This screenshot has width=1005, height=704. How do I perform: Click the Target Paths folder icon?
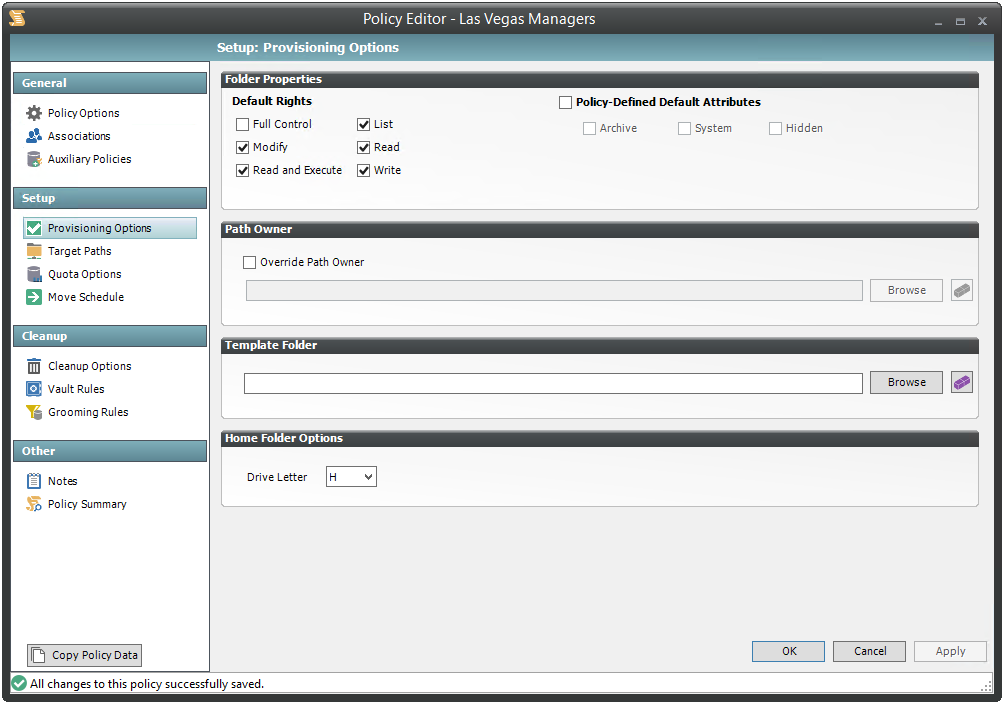tap(34, 251)
